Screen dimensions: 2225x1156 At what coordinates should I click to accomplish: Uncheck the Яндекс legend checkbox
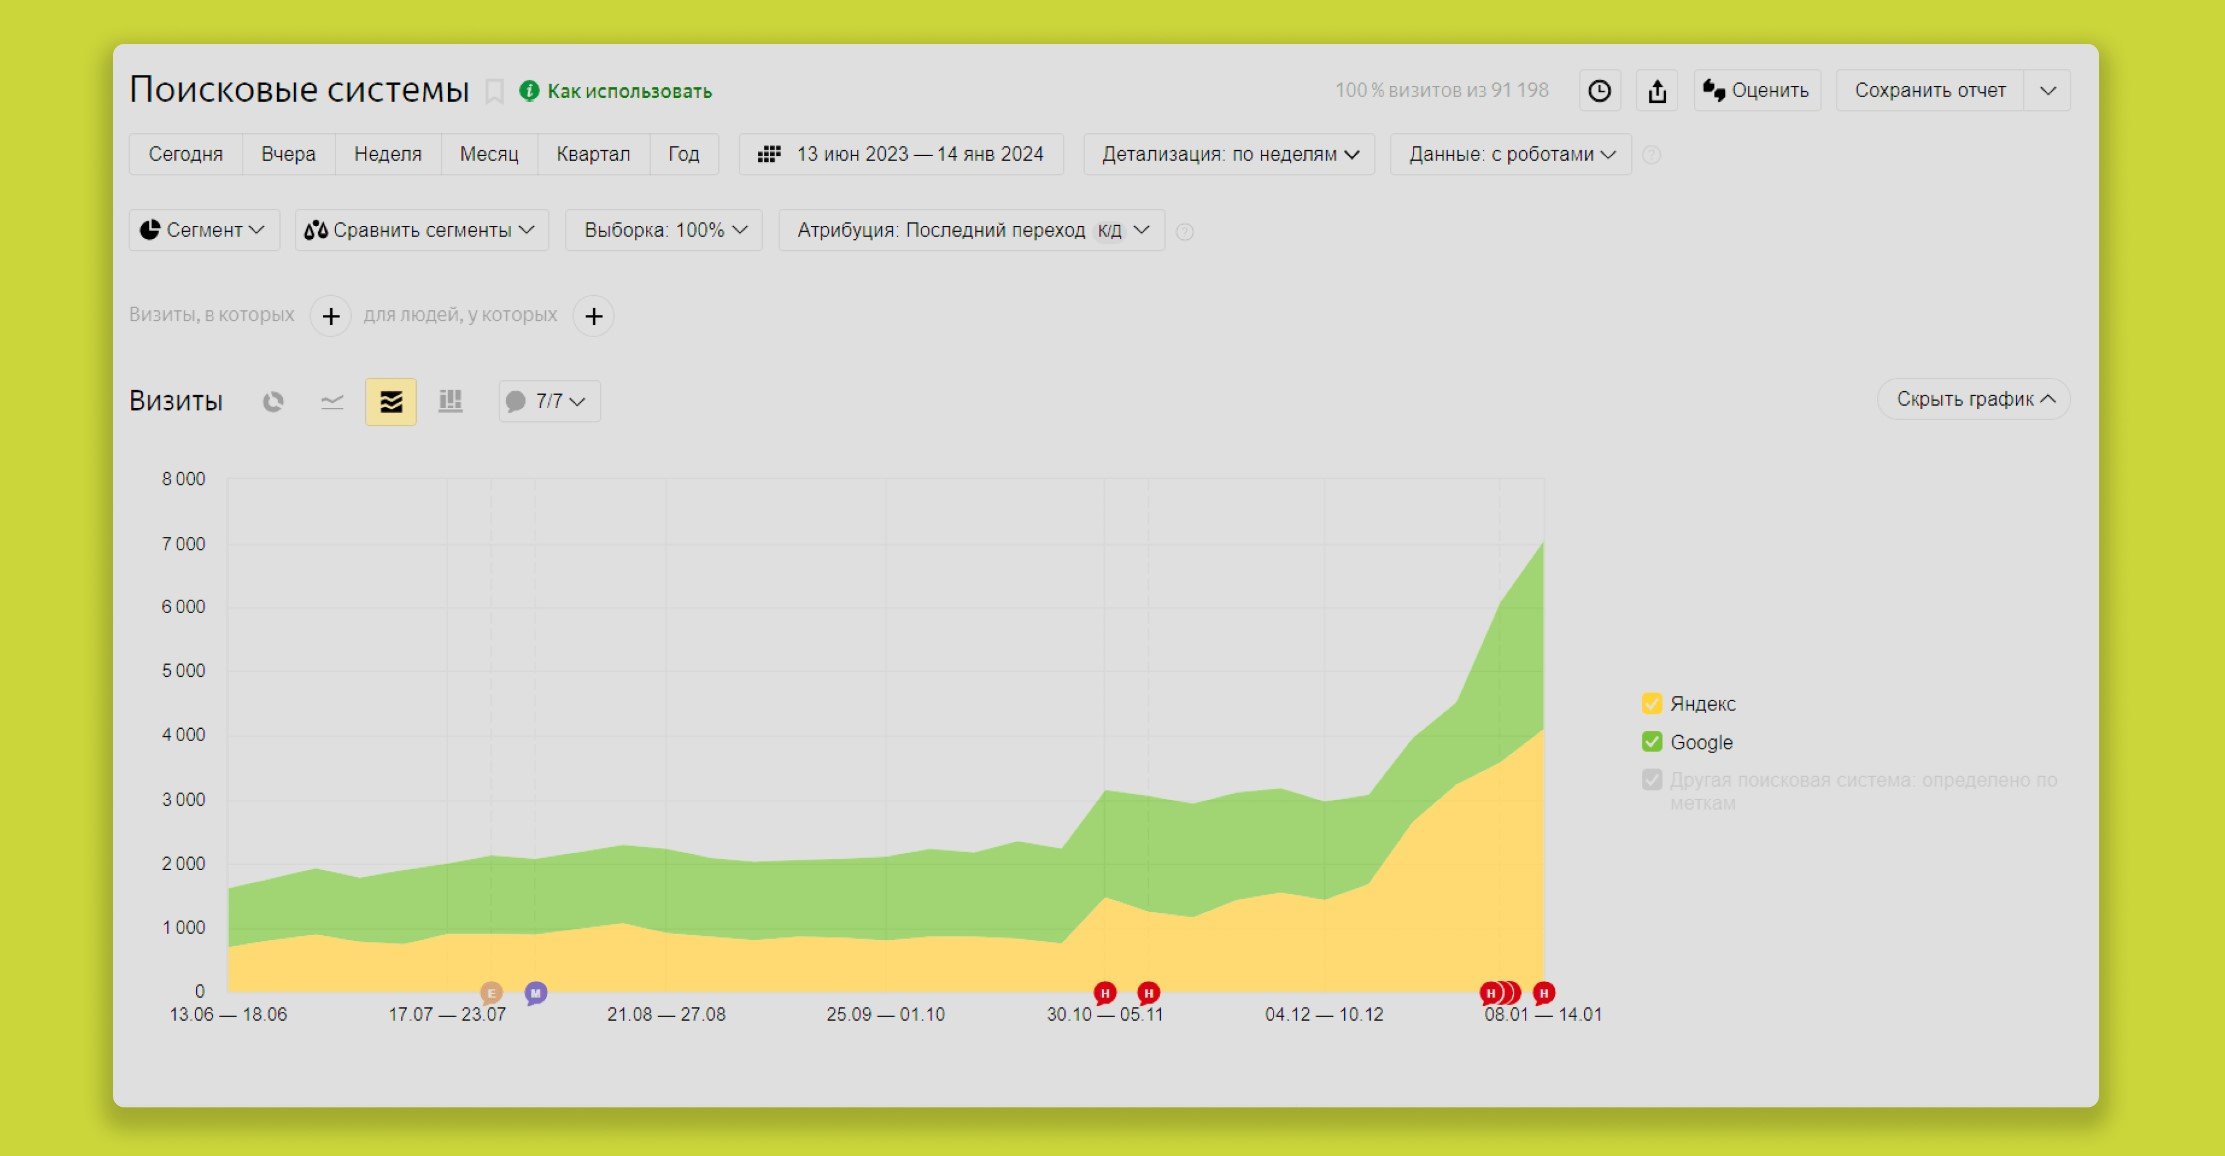coord(1652,704)
